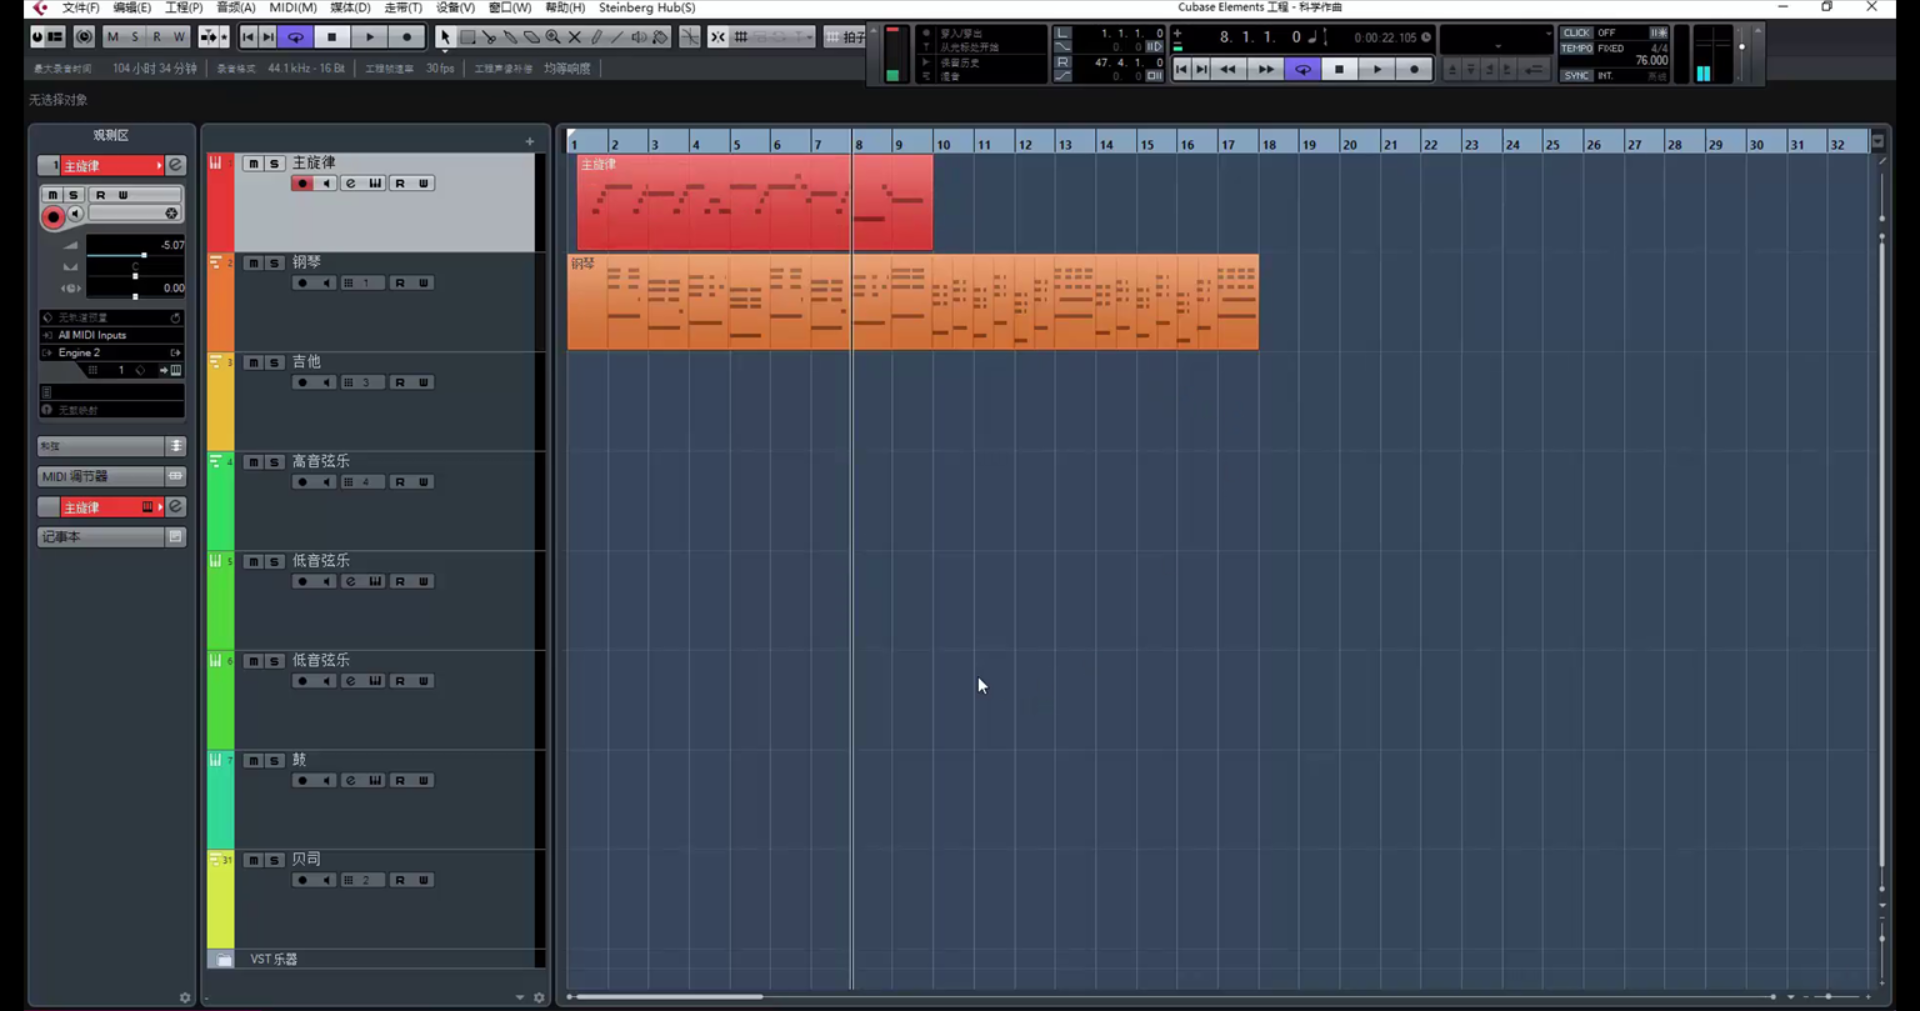Open the 走带(T) menu
The image size is (1920, 1011).
coord(403,8)
